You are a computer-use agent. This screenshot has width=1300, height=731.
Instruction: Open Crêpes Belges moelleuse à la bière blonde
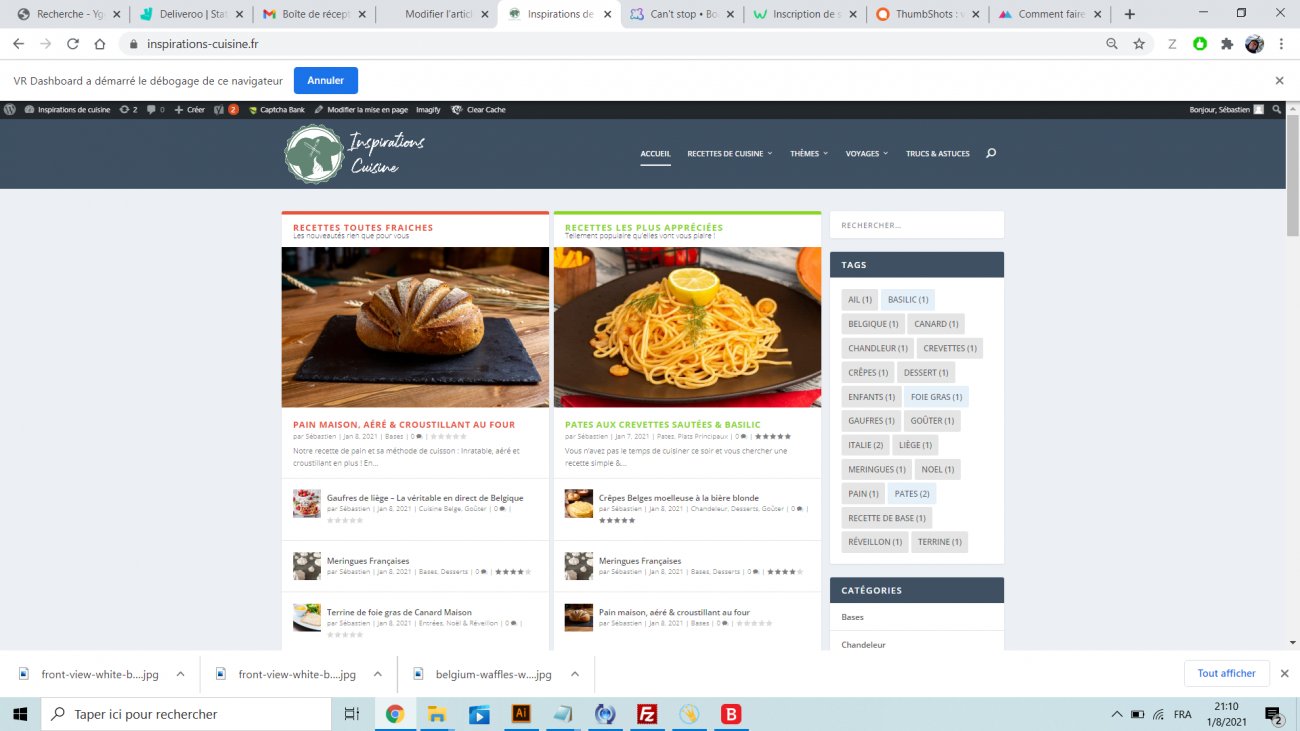pyautogui.click(x=679, y=498)
